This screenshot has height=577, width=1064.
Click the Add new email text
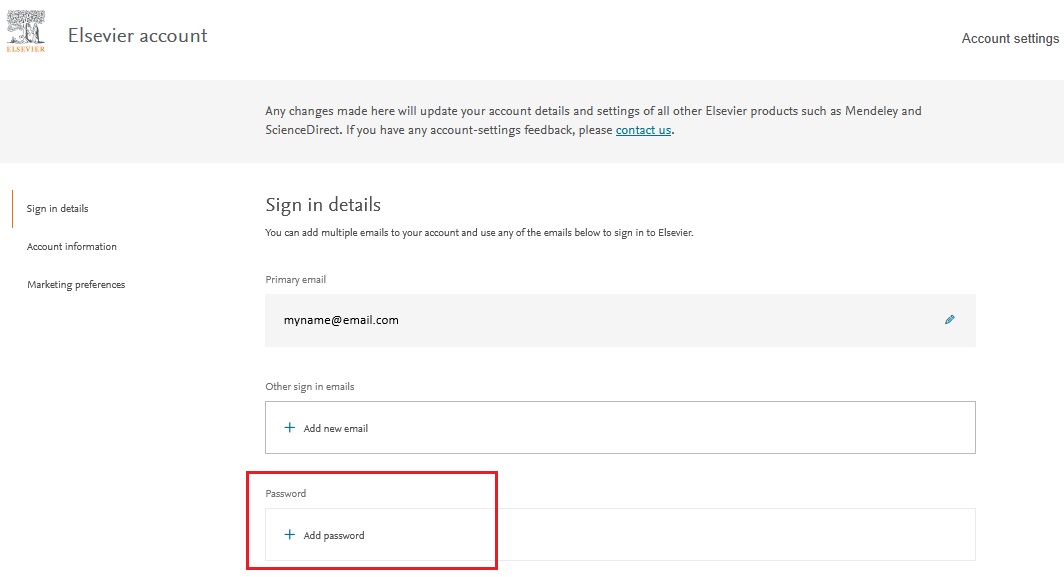[x=335, y=428]
